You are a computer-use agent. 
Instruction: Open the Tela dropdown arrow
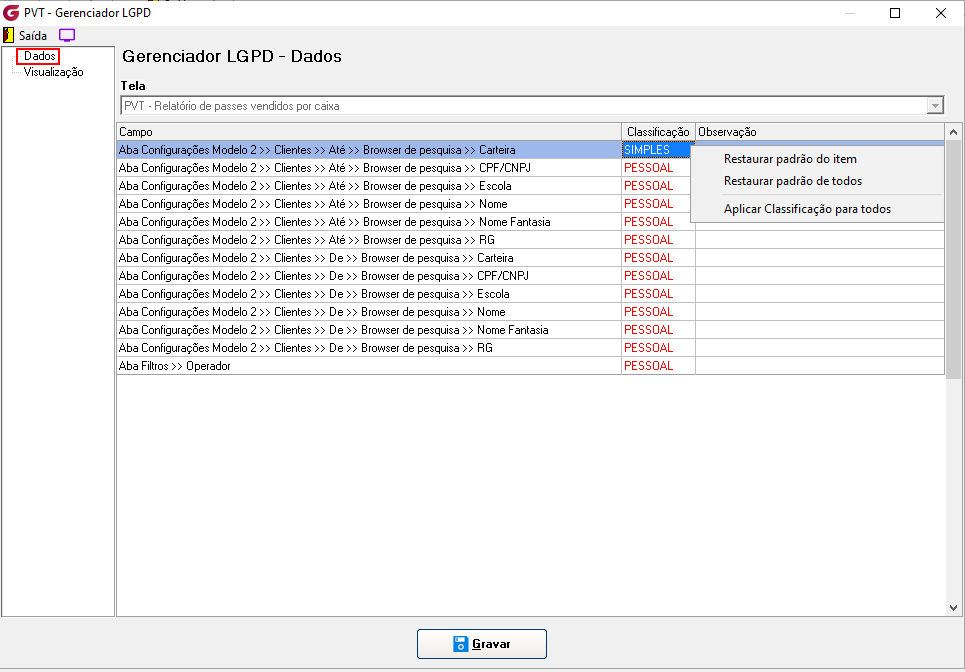935,106
